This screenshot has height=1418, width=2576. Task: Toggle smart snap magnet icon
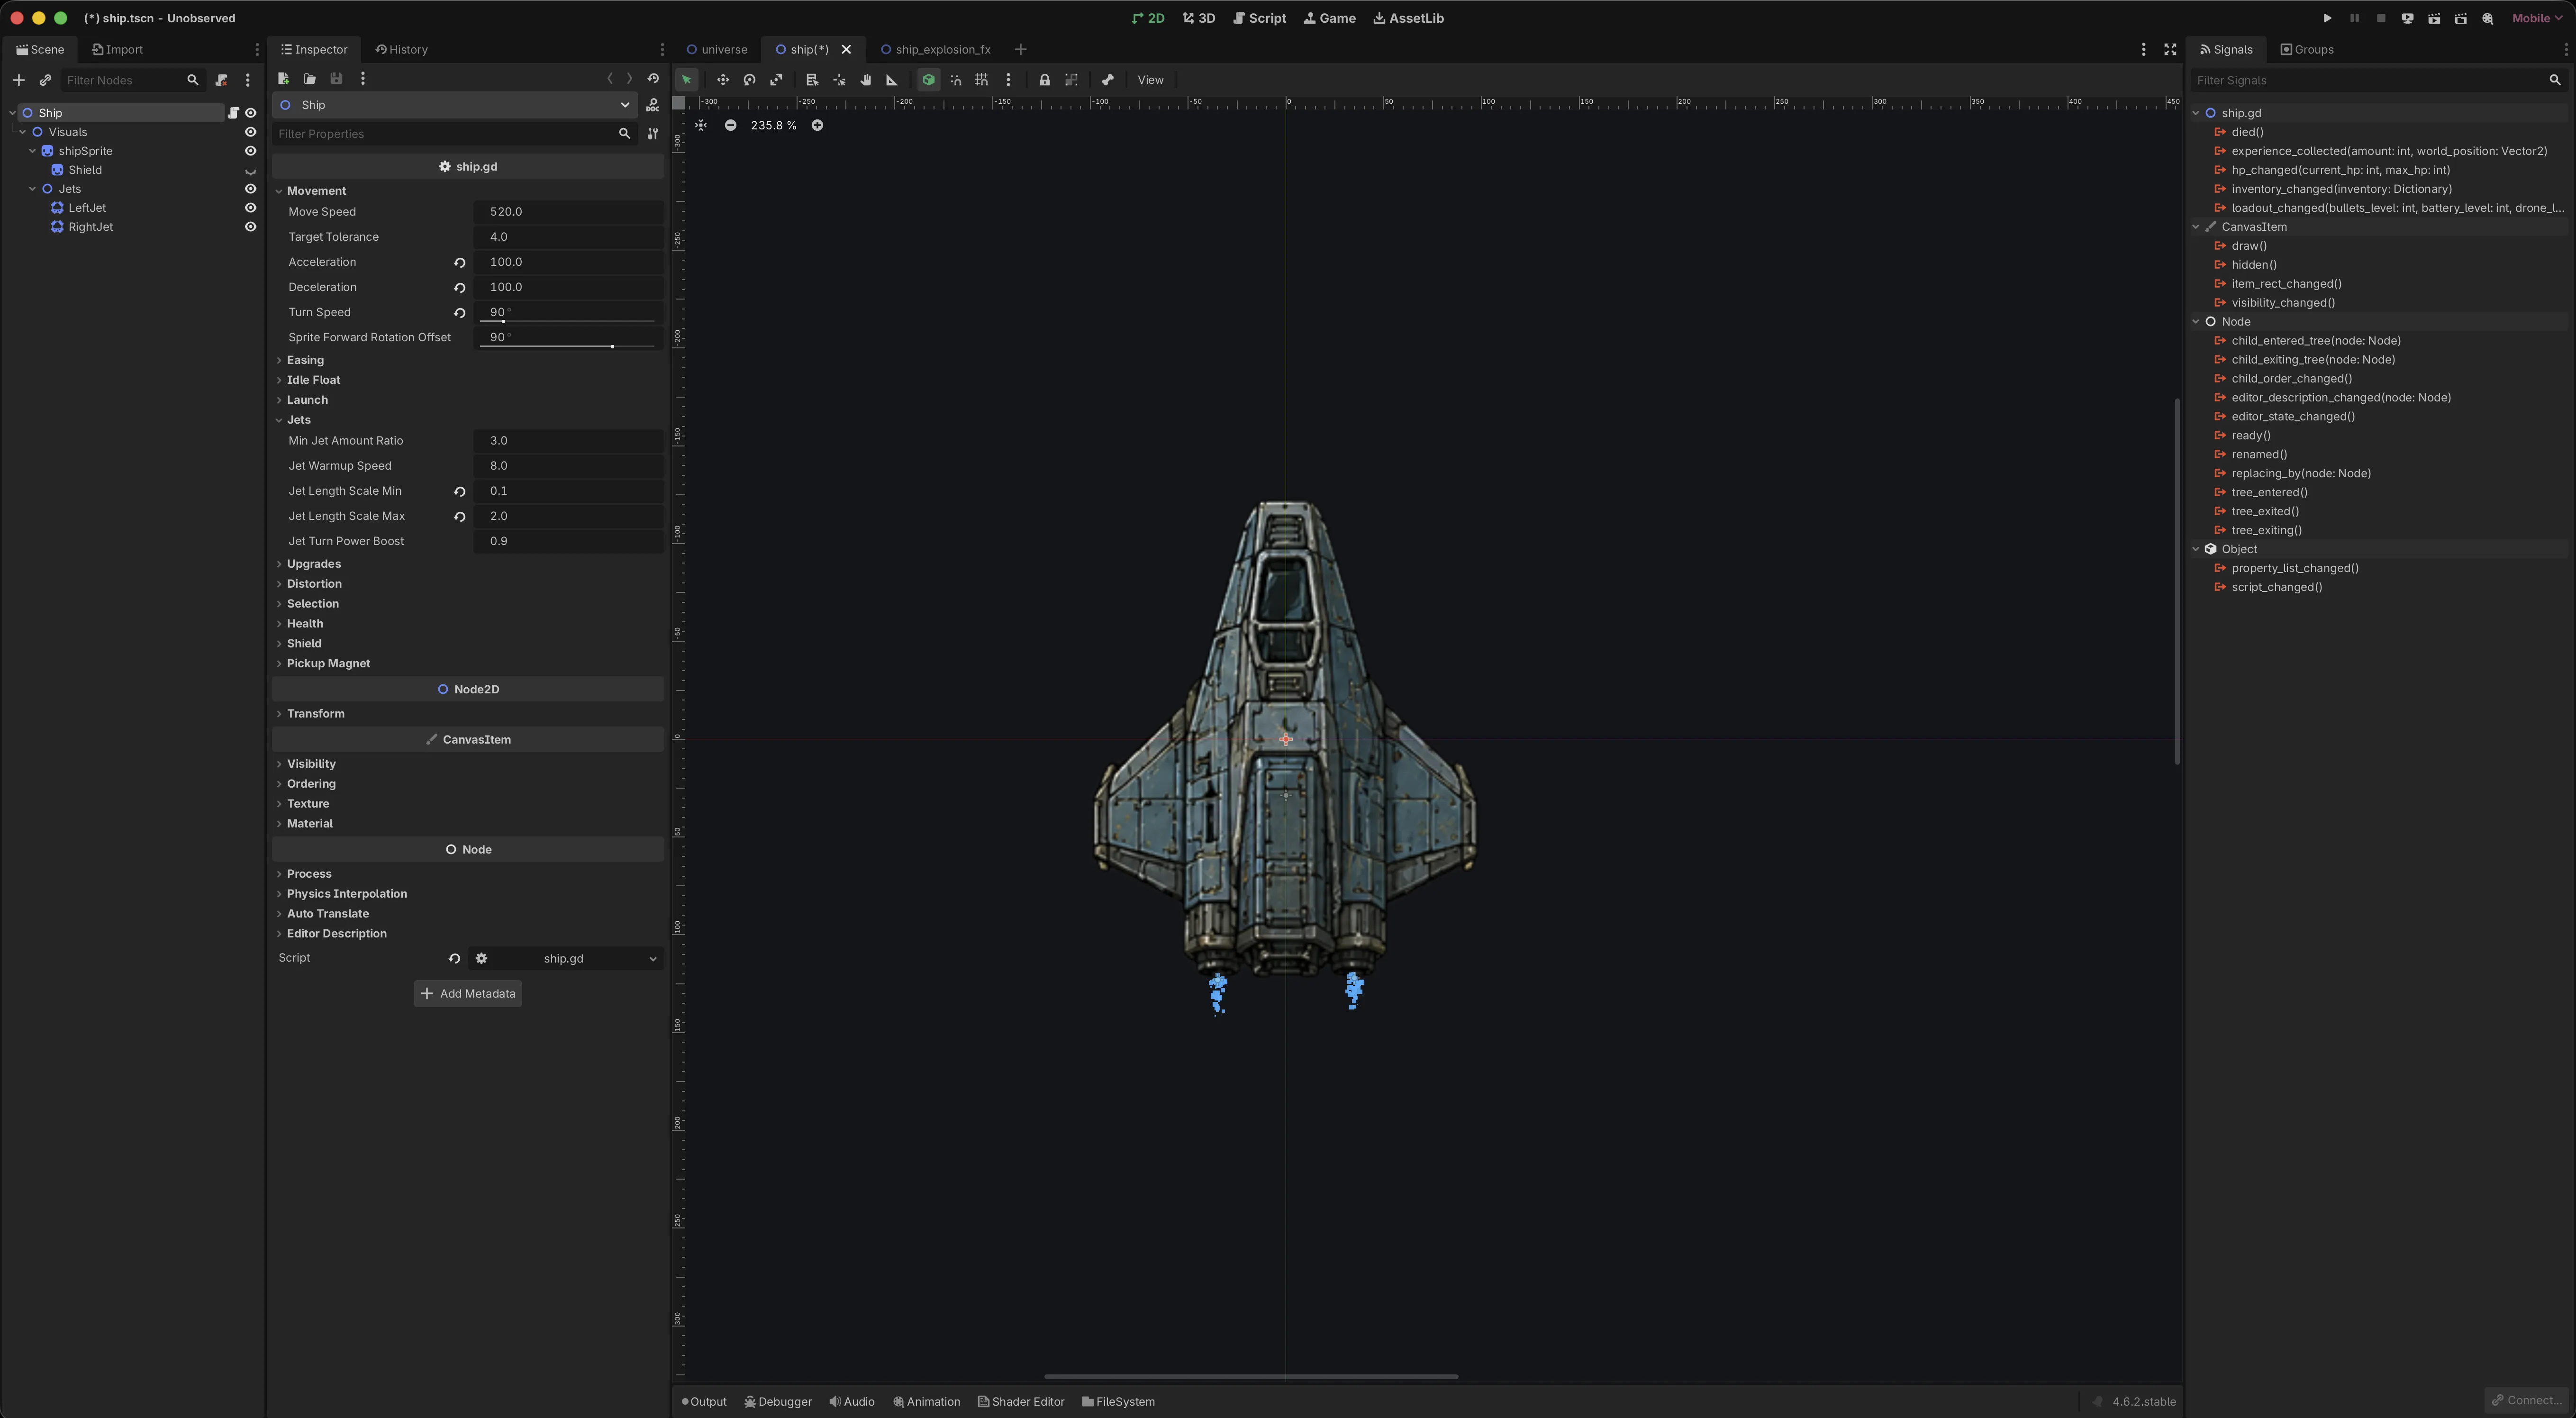tap(955, 80)
